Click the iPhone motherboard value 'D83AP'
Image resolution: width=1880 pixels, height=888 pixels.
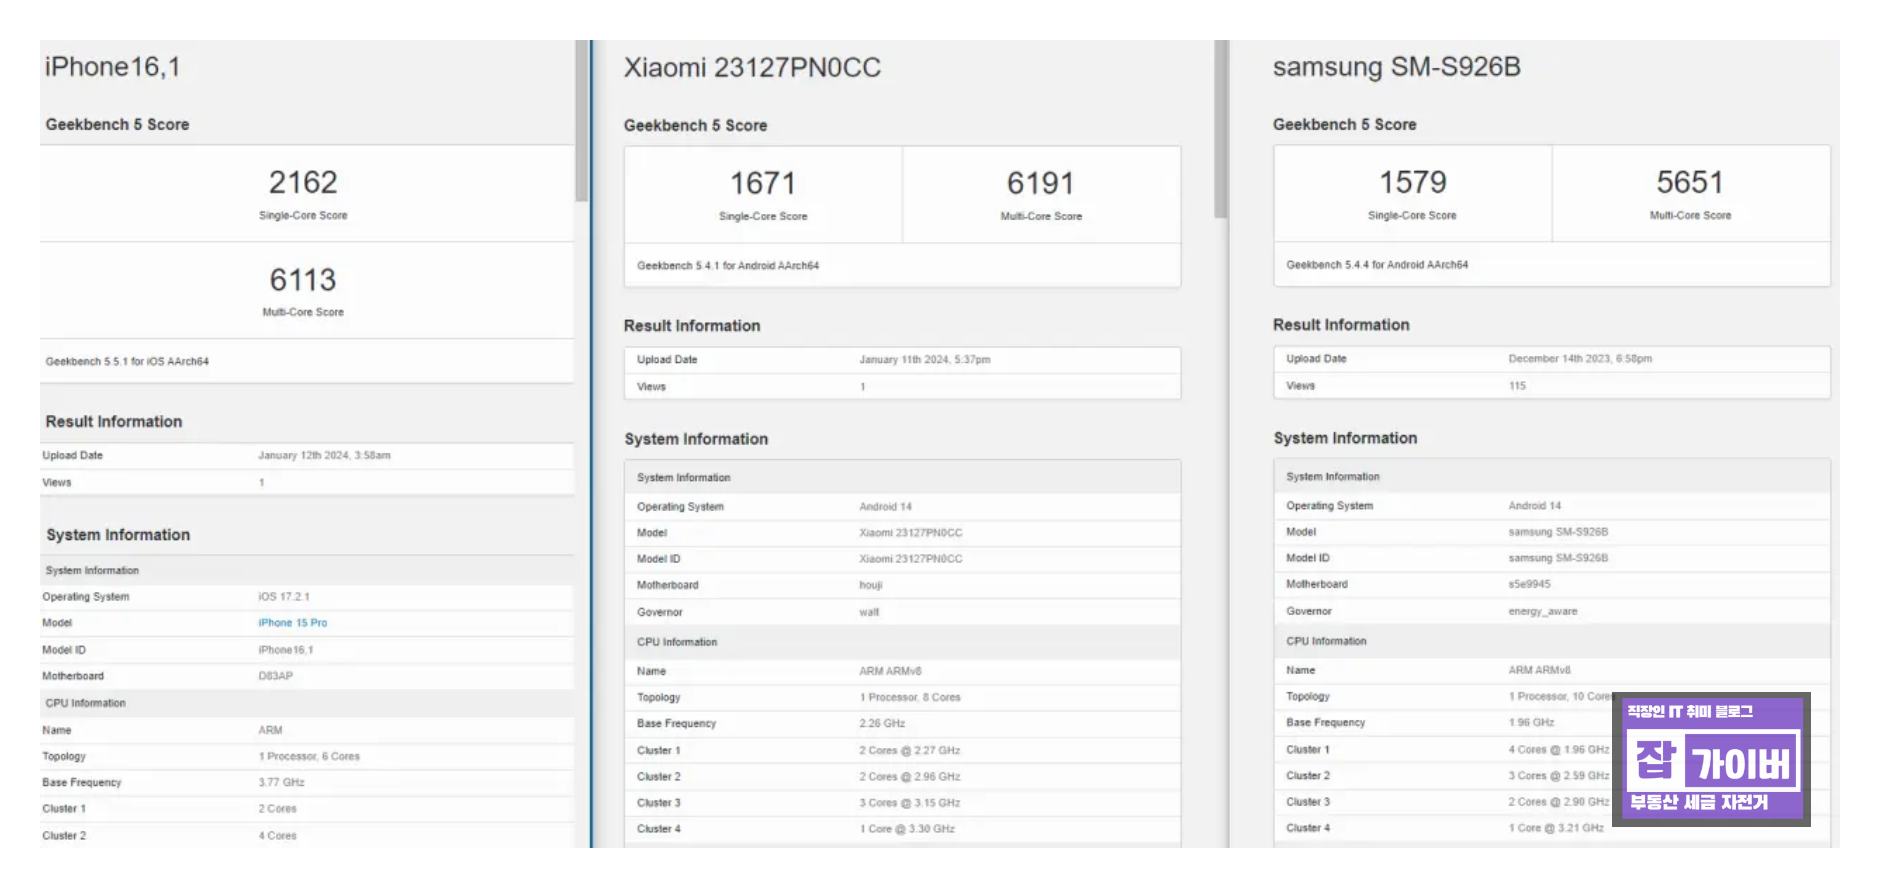[x=276, y=676]
